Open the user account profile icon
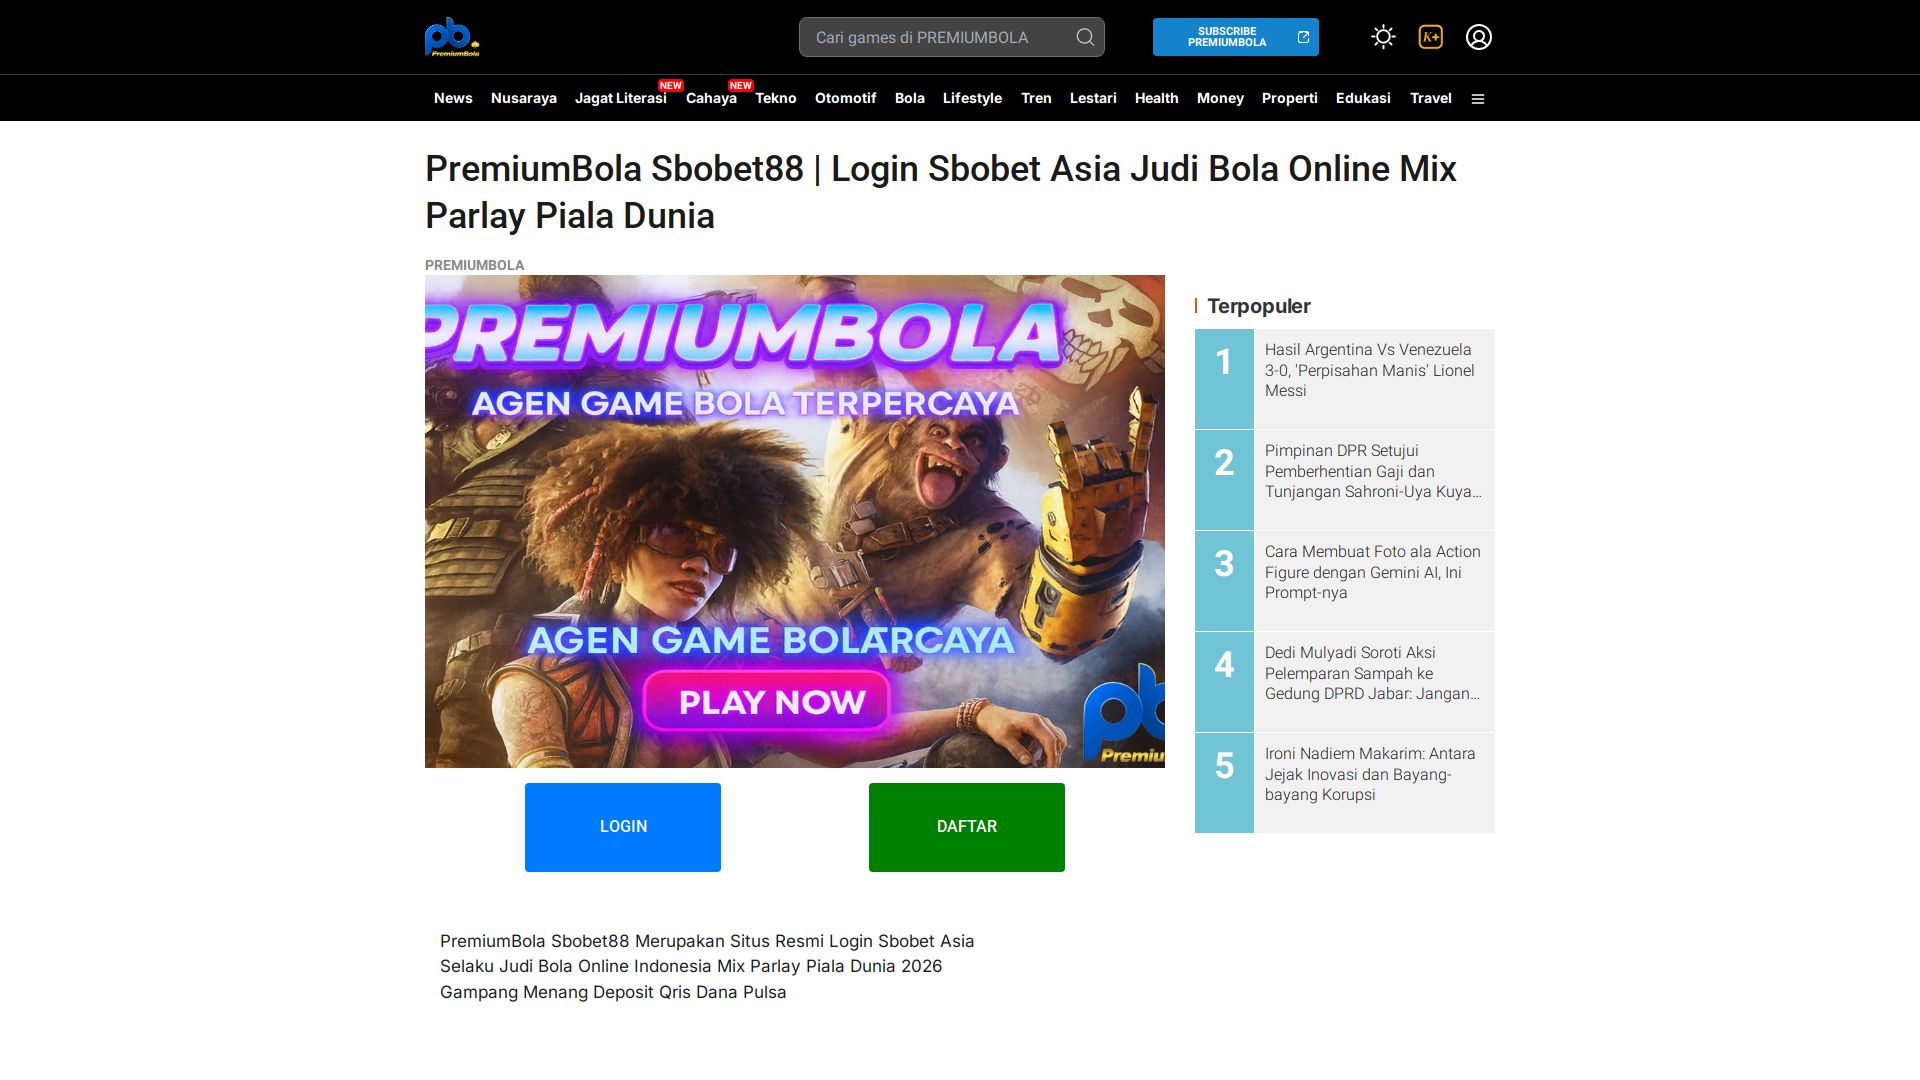 pos(1479,37)
